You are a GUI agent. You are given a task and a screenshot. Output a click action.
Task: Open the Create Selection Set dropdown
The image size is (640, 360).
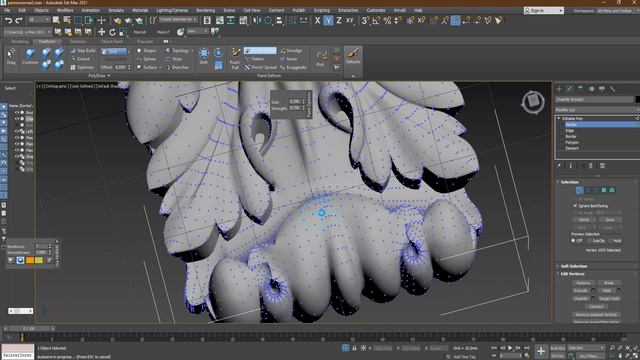pyautogui.click(x=177, y=20)
